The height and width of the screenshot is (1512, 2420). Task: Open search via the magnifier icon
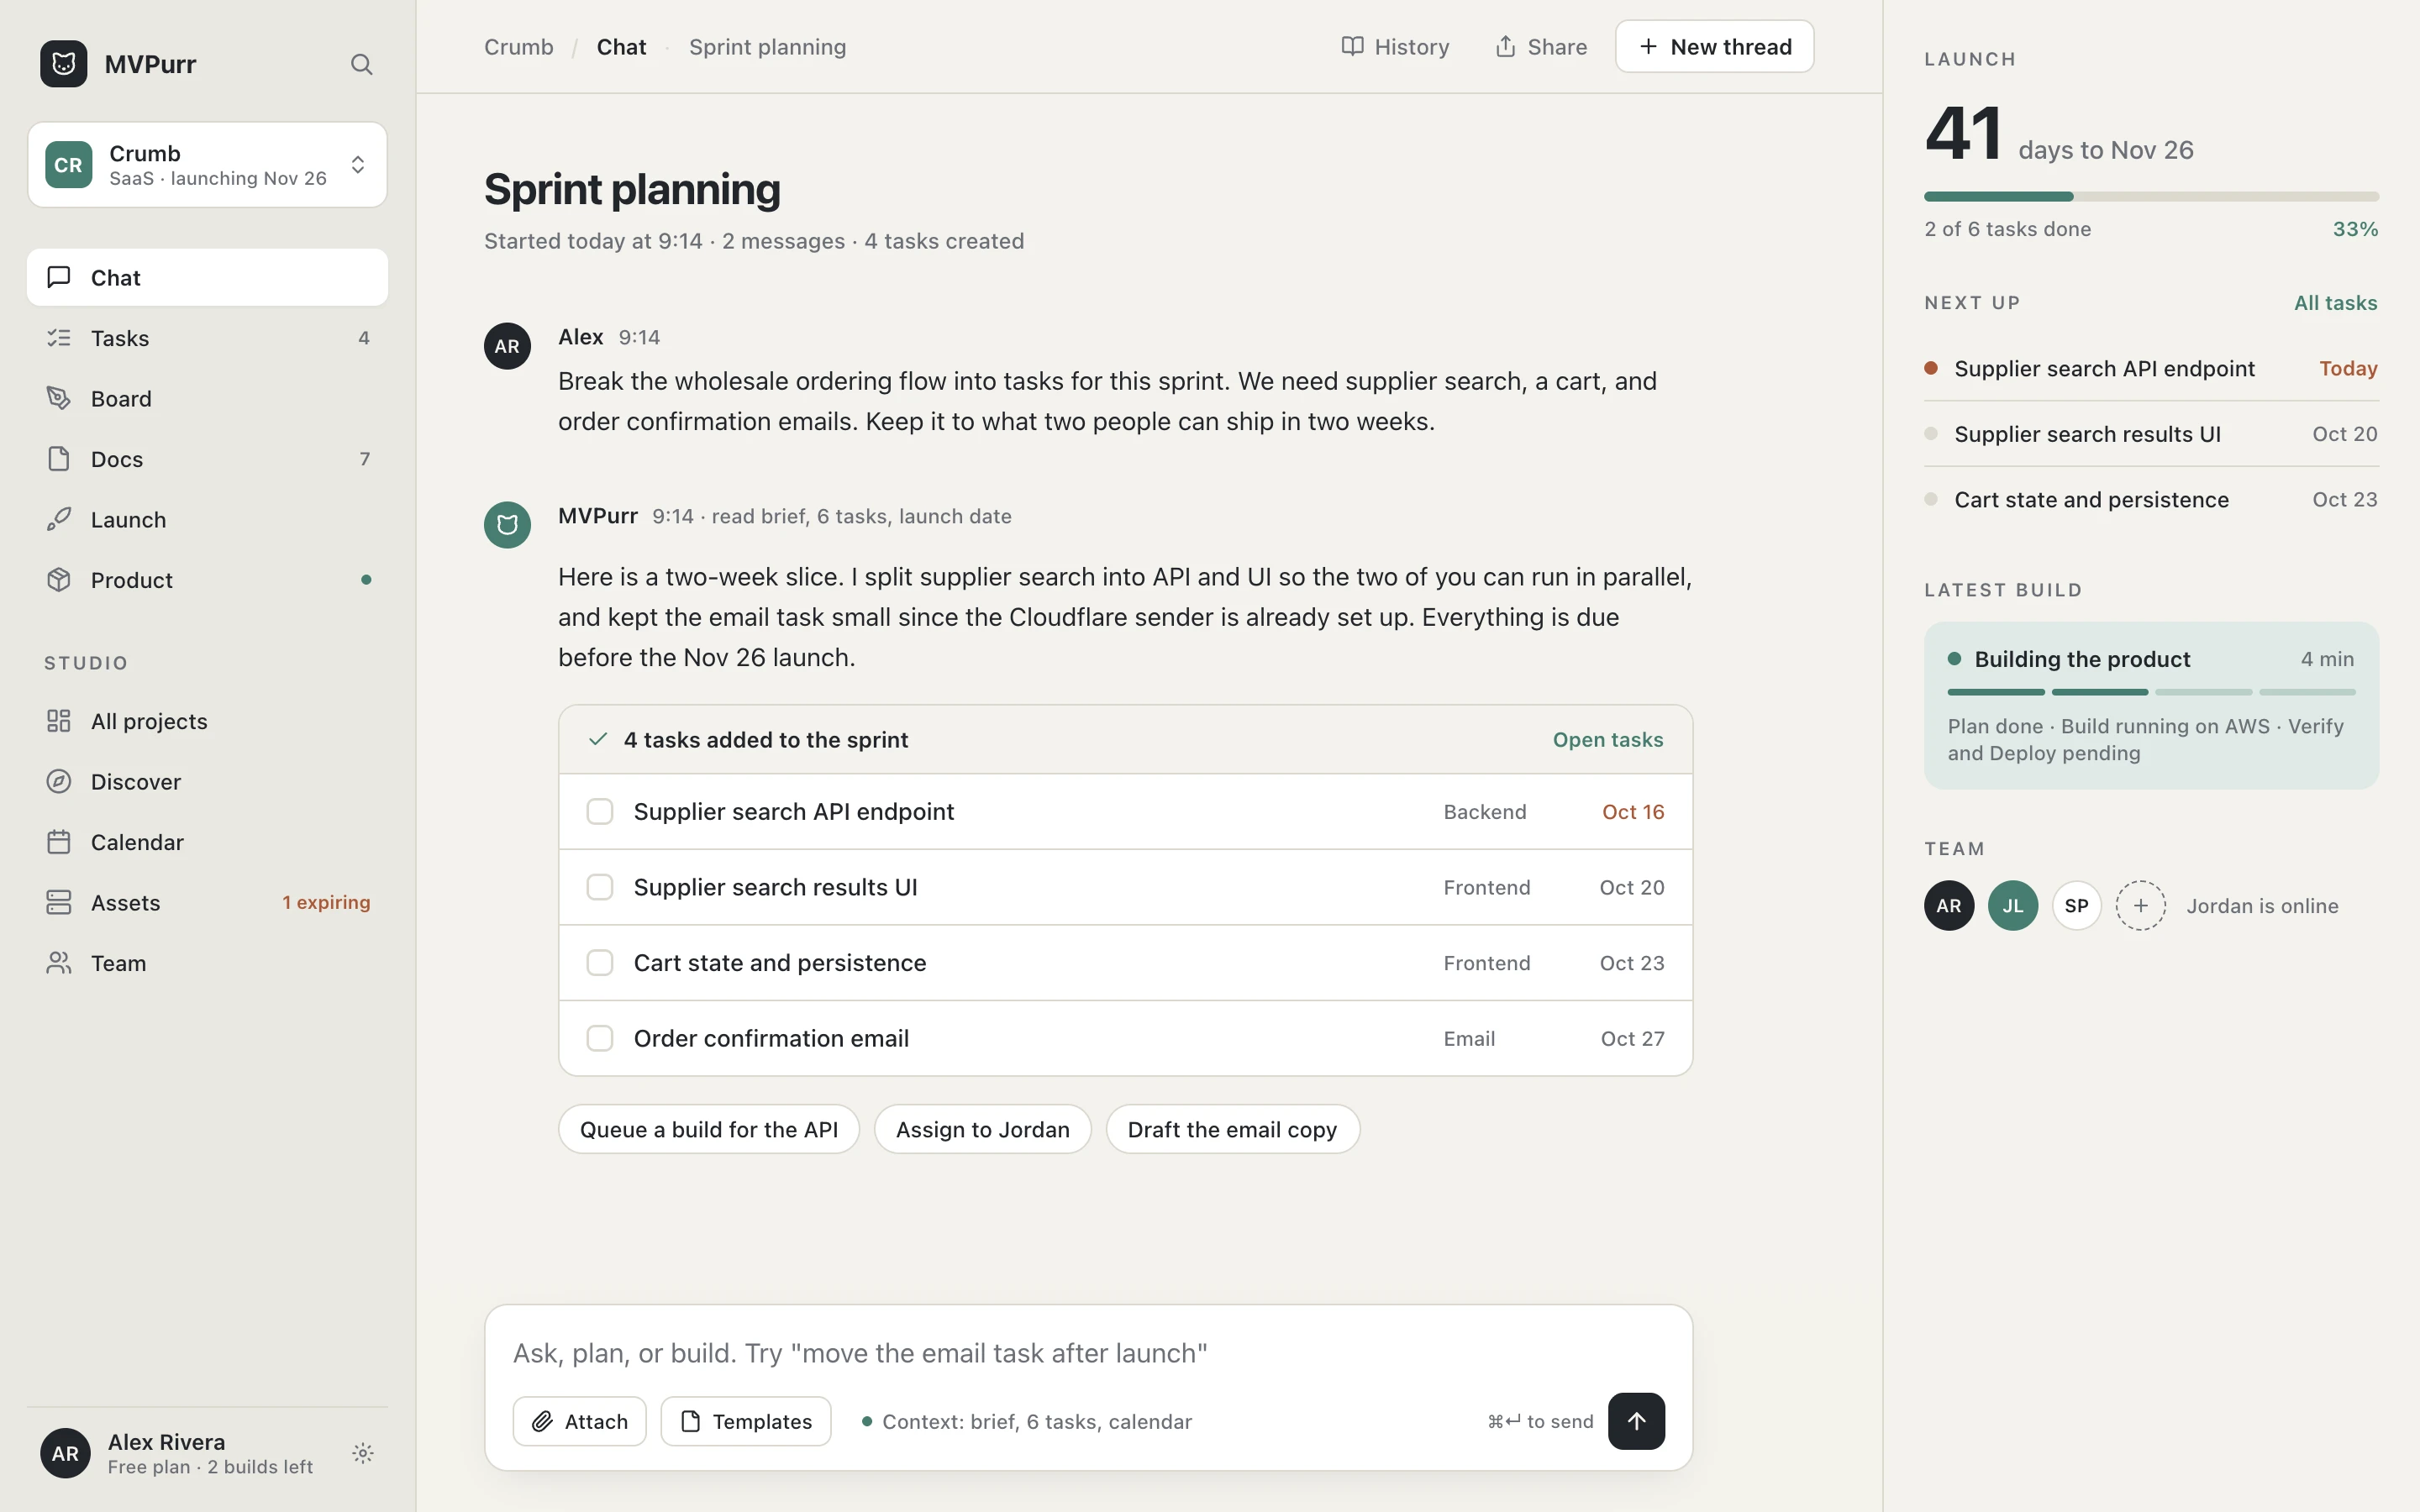tap(361, 64)
